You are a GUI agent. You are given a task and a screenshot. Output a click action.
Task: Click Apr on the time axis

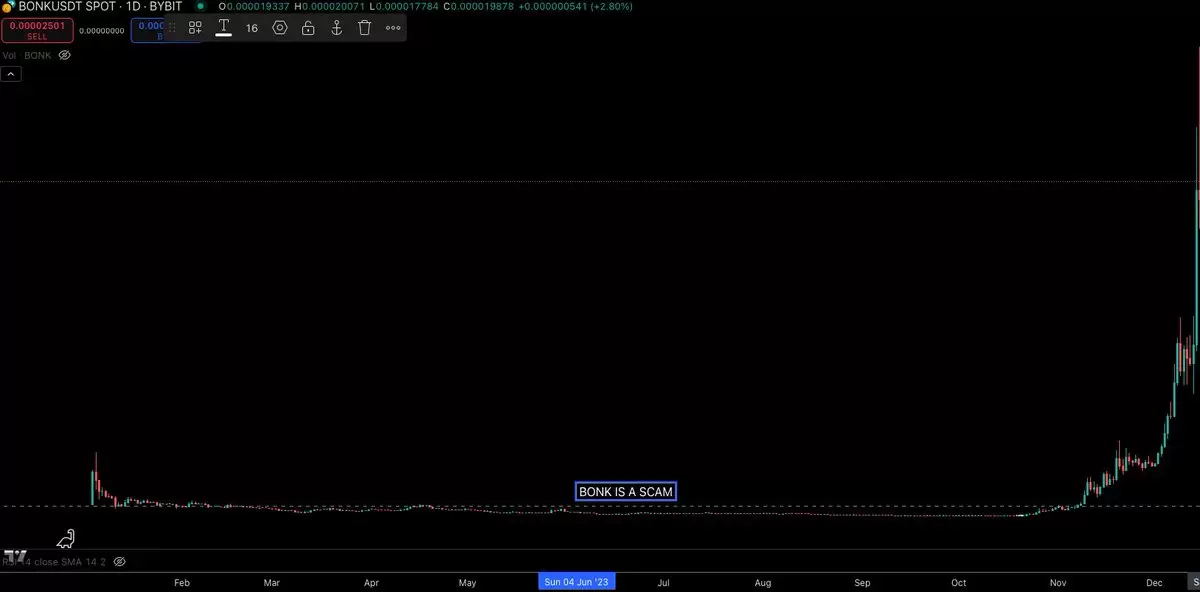pos(372,581)
